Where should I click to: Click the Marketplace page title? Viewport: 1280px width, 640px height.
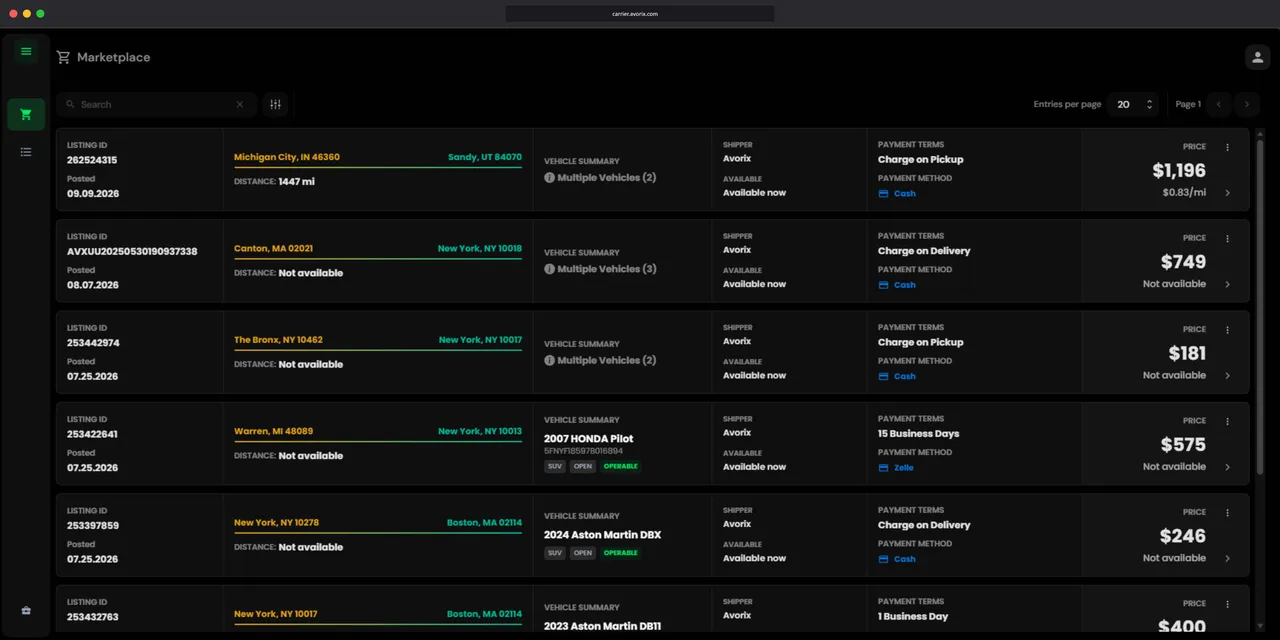click(x=114, y=57)
